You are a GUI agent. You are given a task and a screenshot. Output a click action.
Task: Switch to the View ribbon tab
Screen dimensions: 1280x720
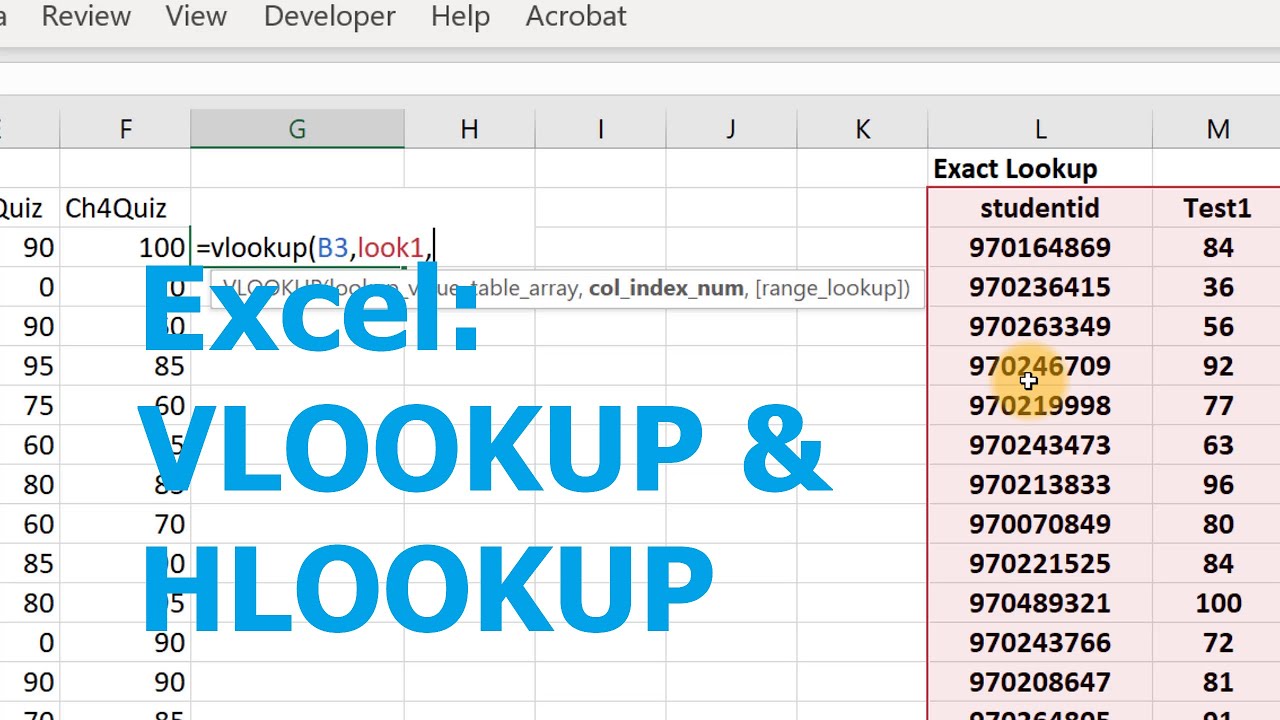196,16
